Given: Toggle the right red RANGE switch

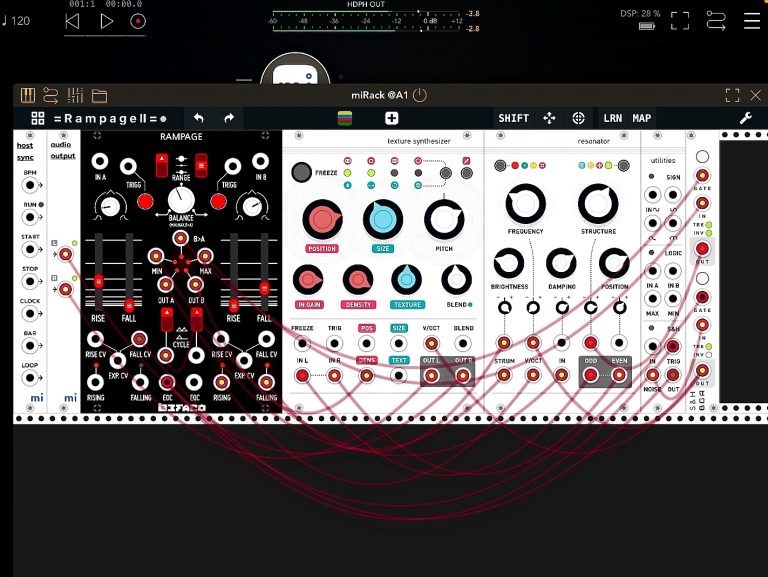Looking at the screenshot, I should [201, 165].
